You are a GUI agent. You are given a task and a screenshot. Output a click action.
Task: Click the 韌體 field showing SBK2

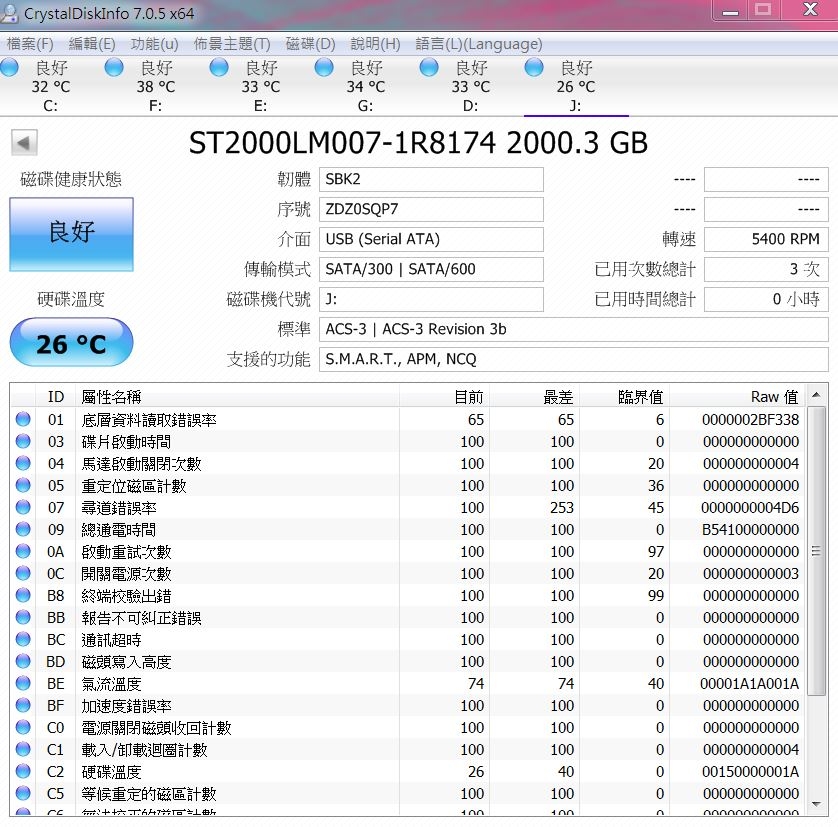tap(431, 179)
